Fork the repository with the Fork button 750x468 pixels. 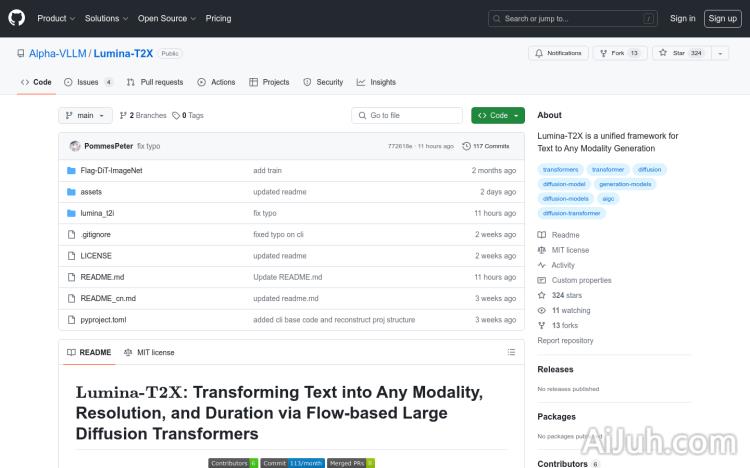point(619,53)
